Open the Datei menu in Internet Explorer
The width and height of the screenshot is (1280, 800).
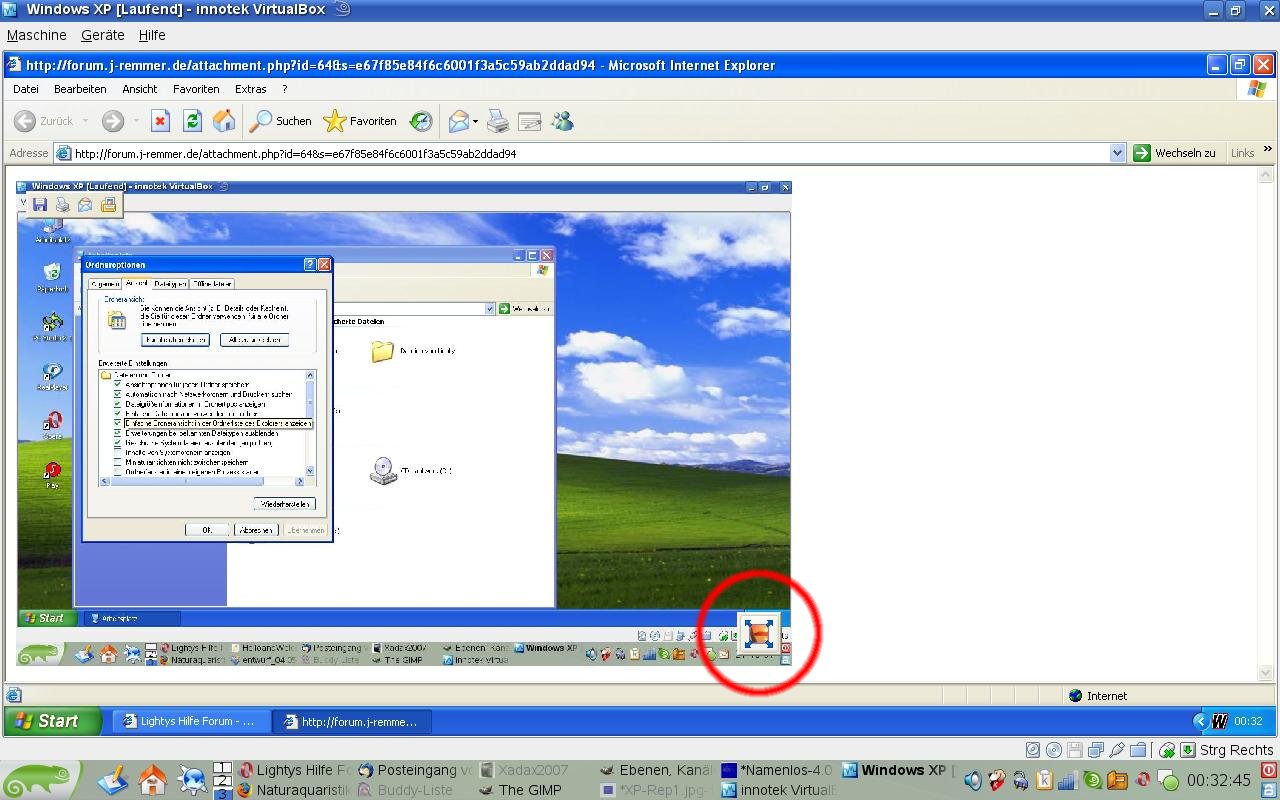click(x=26, y=89)
